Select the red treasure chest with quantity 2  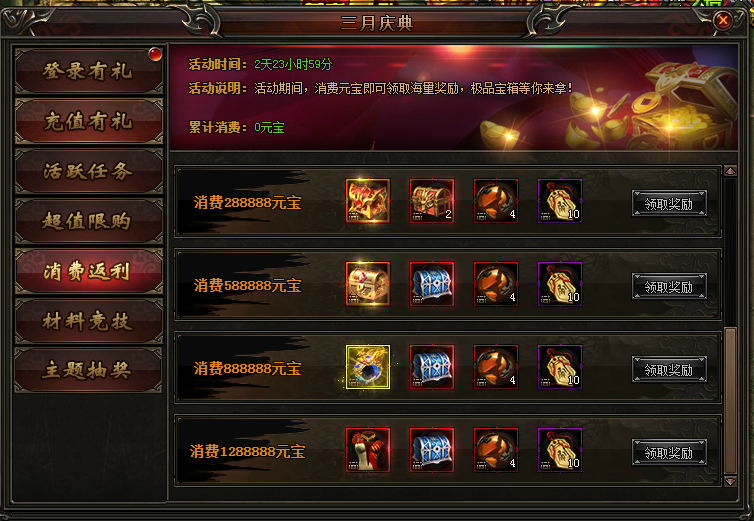[x=432, y=201]
